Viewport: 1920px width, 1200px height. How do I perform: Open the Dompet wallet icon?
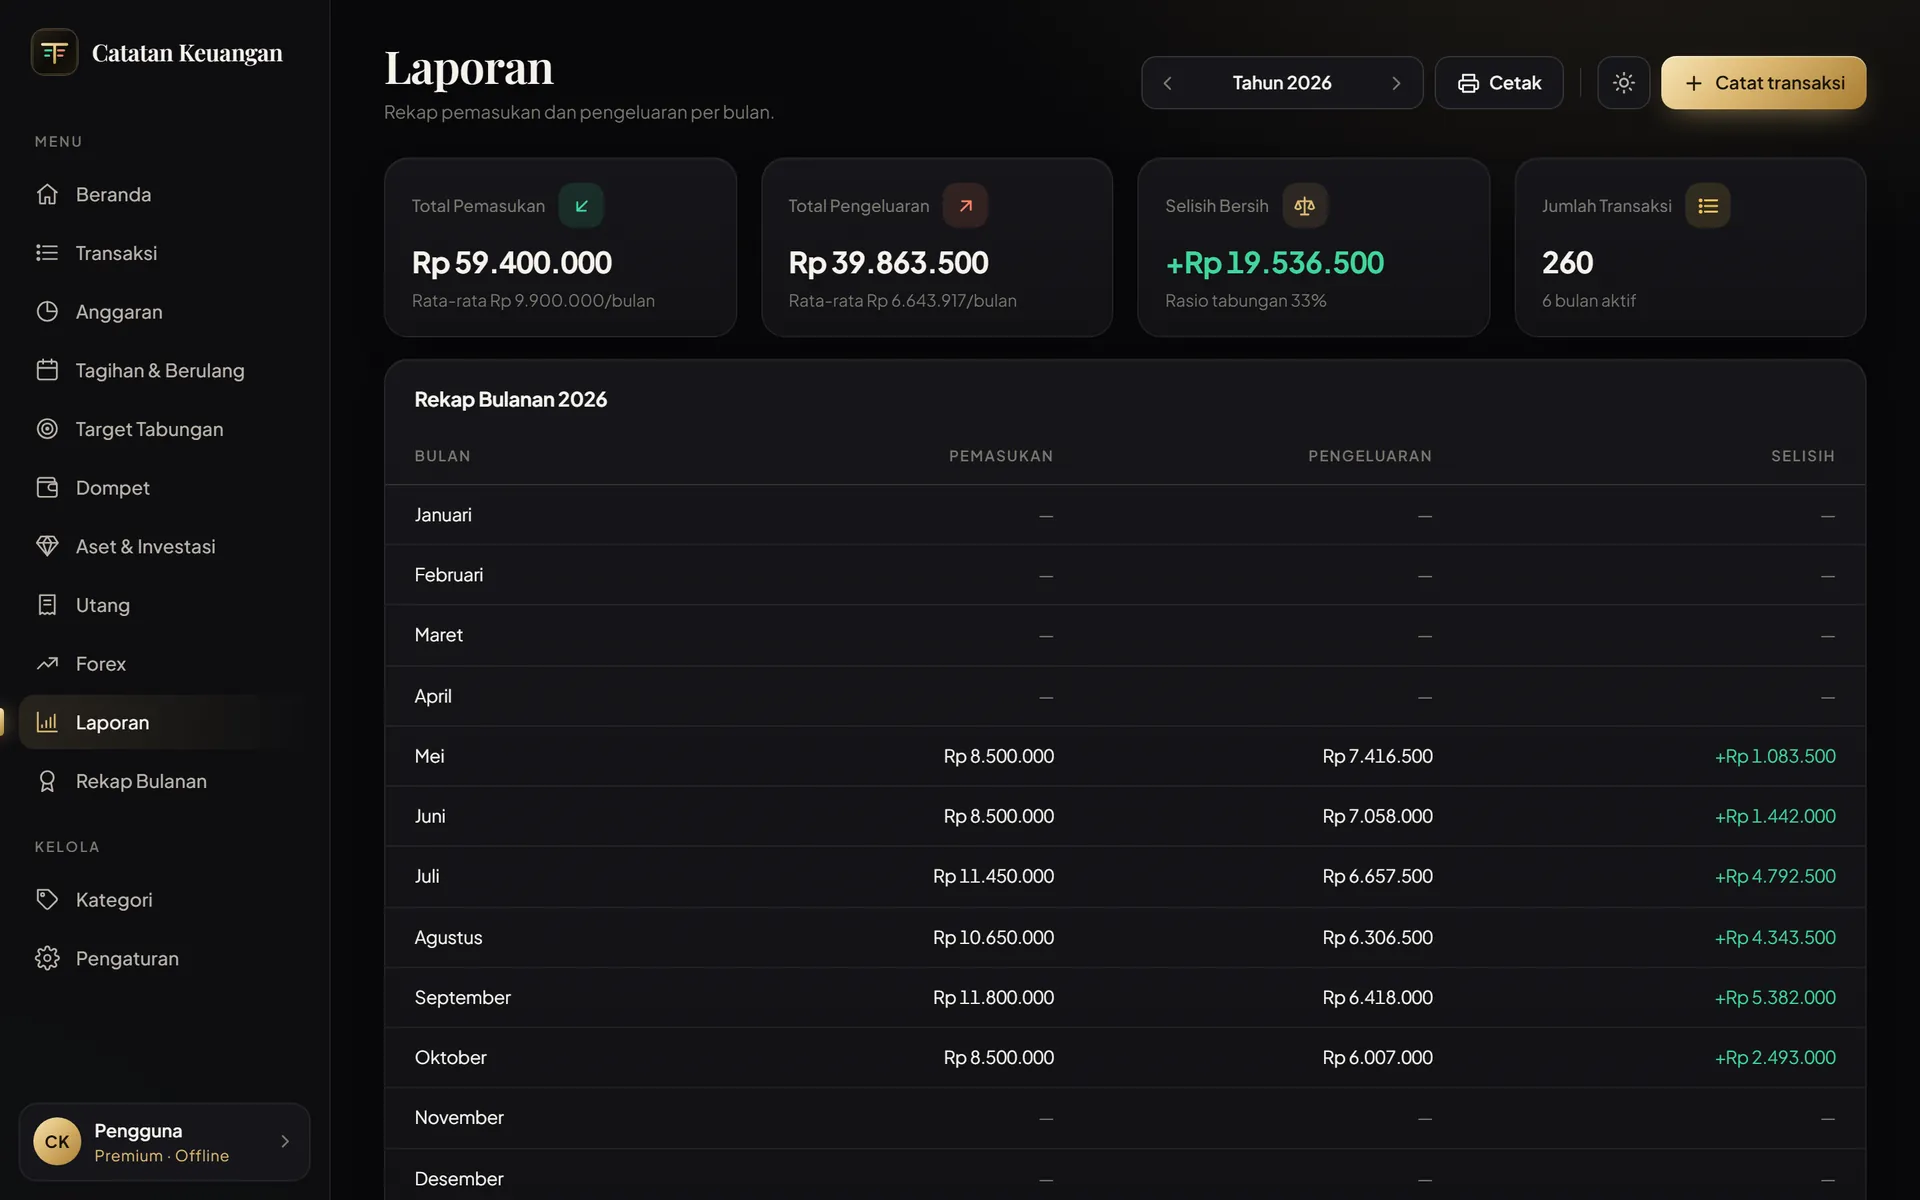pos(47,487)
